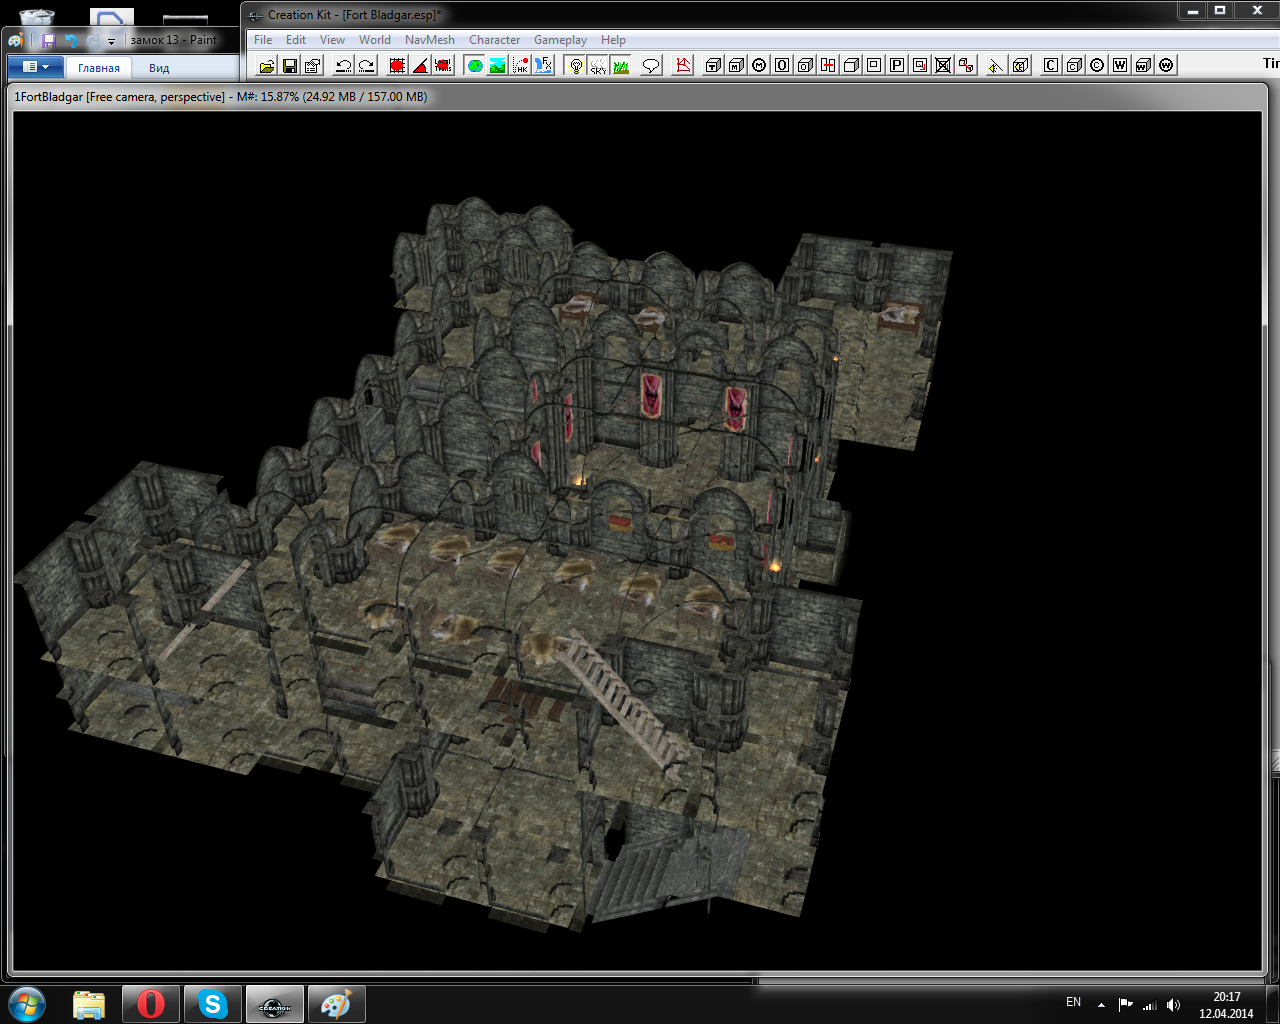Click the circled M toolbar icon
This screenshot has width=1280, height=1024.
coord(759,65)
